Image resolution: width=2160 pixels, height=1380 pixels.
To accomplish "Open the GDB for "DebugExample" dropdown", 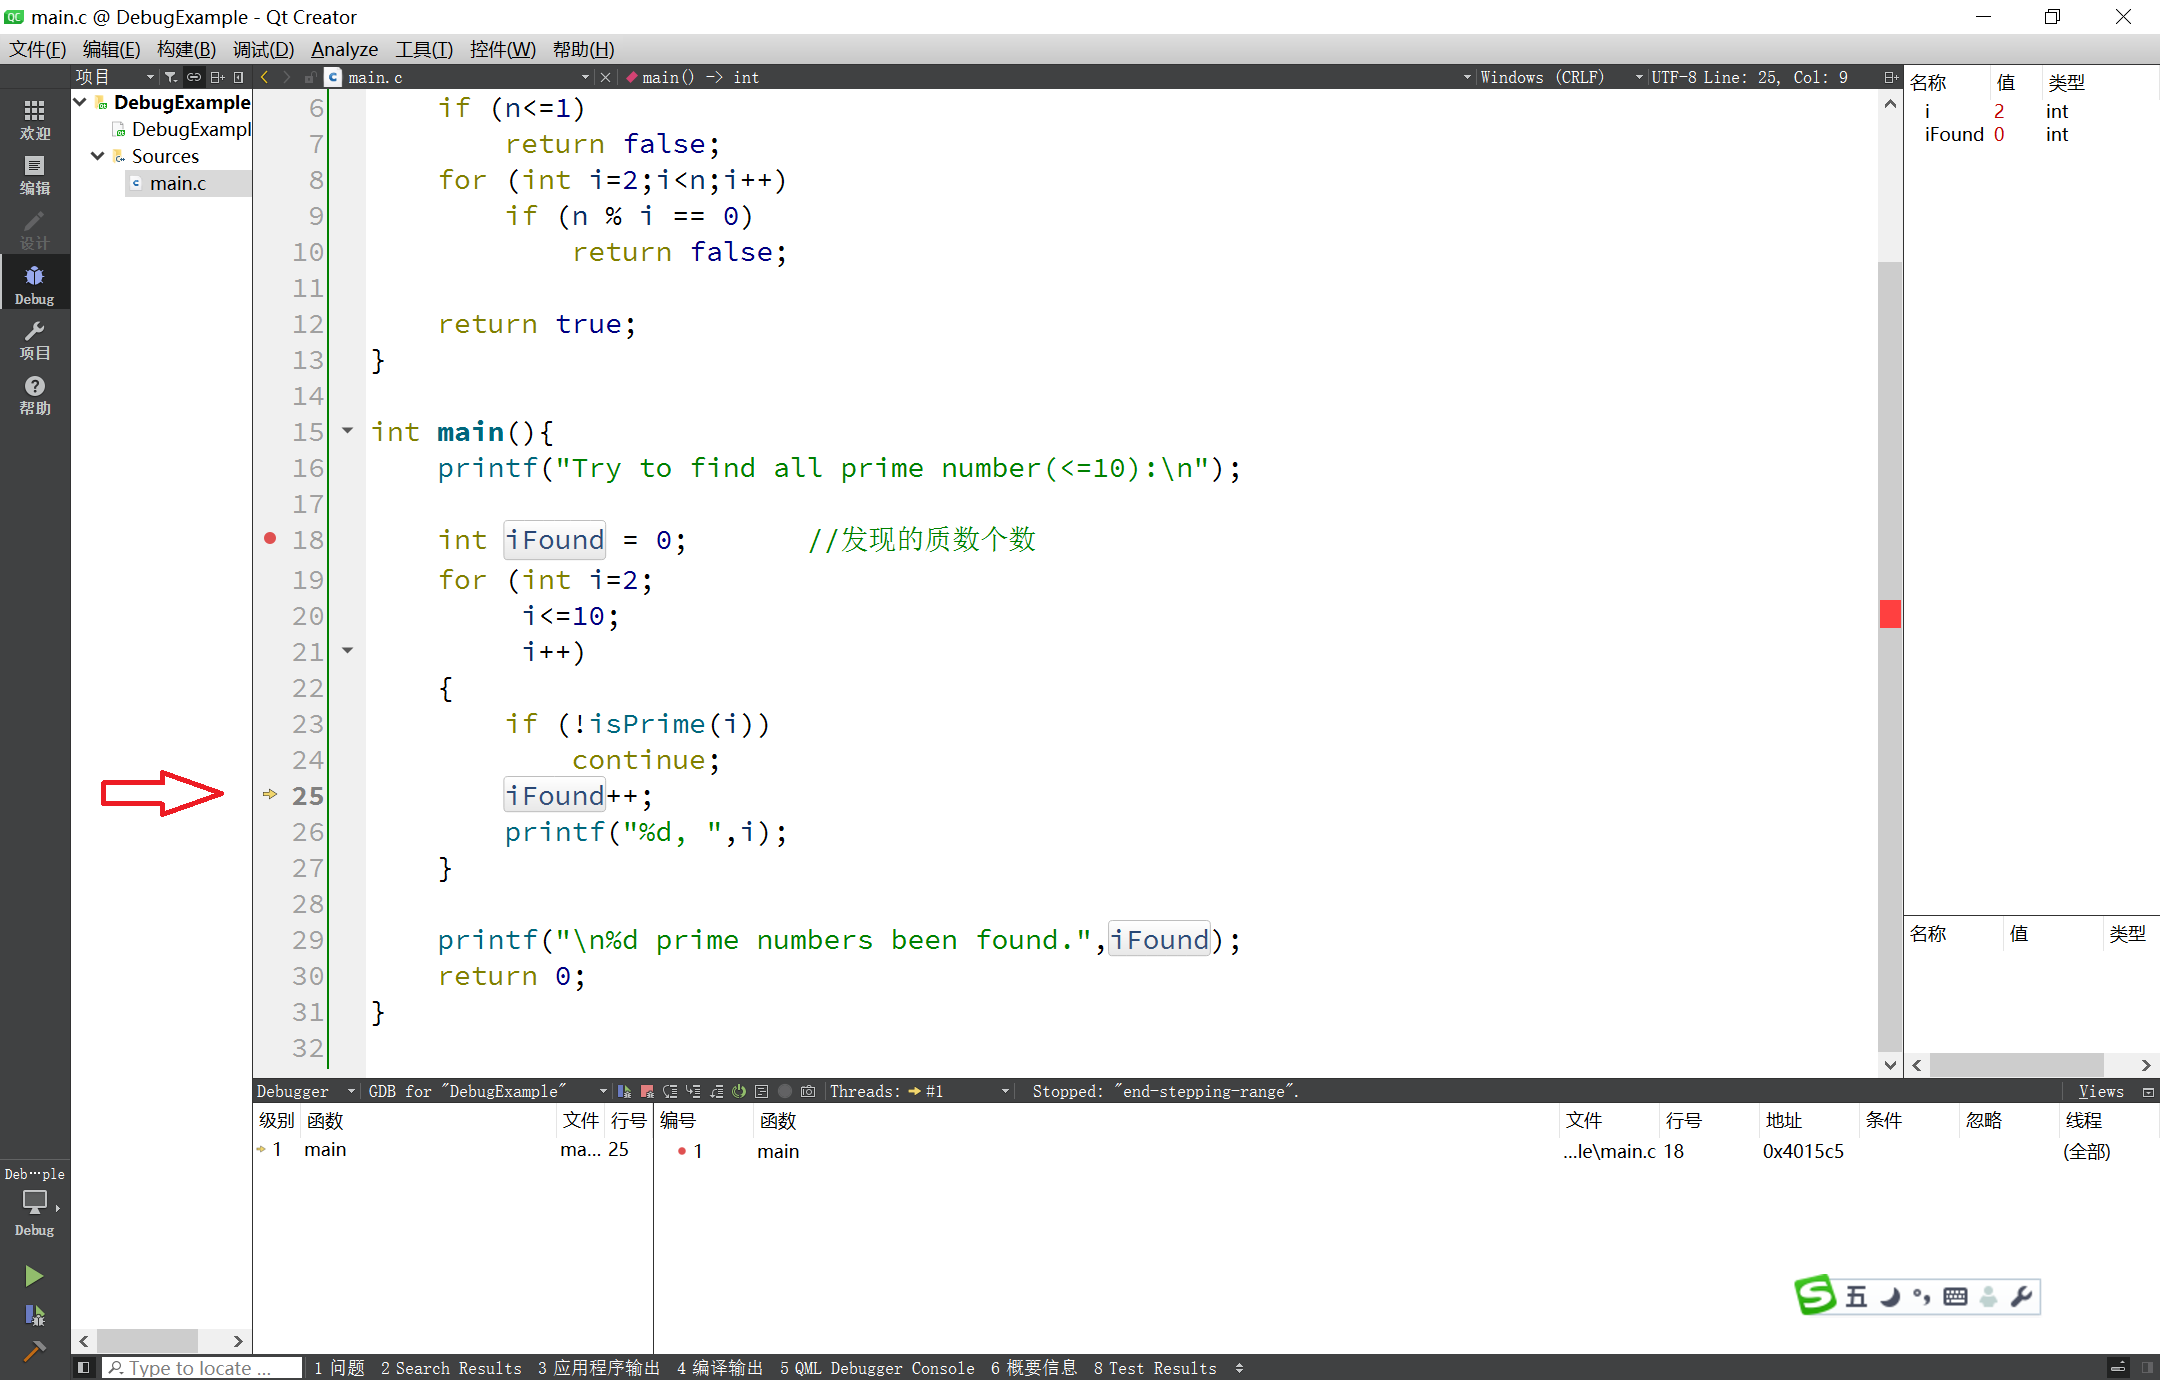I will tap(488, 1091).
